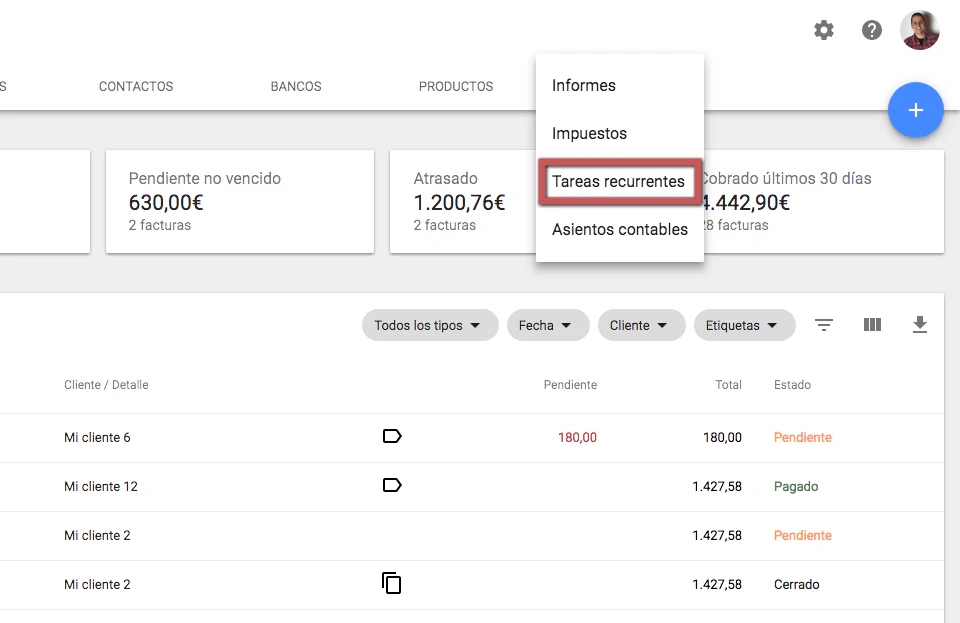Open the user profile avatar
This screenshot has height=623, width=960.
(919, 30)
